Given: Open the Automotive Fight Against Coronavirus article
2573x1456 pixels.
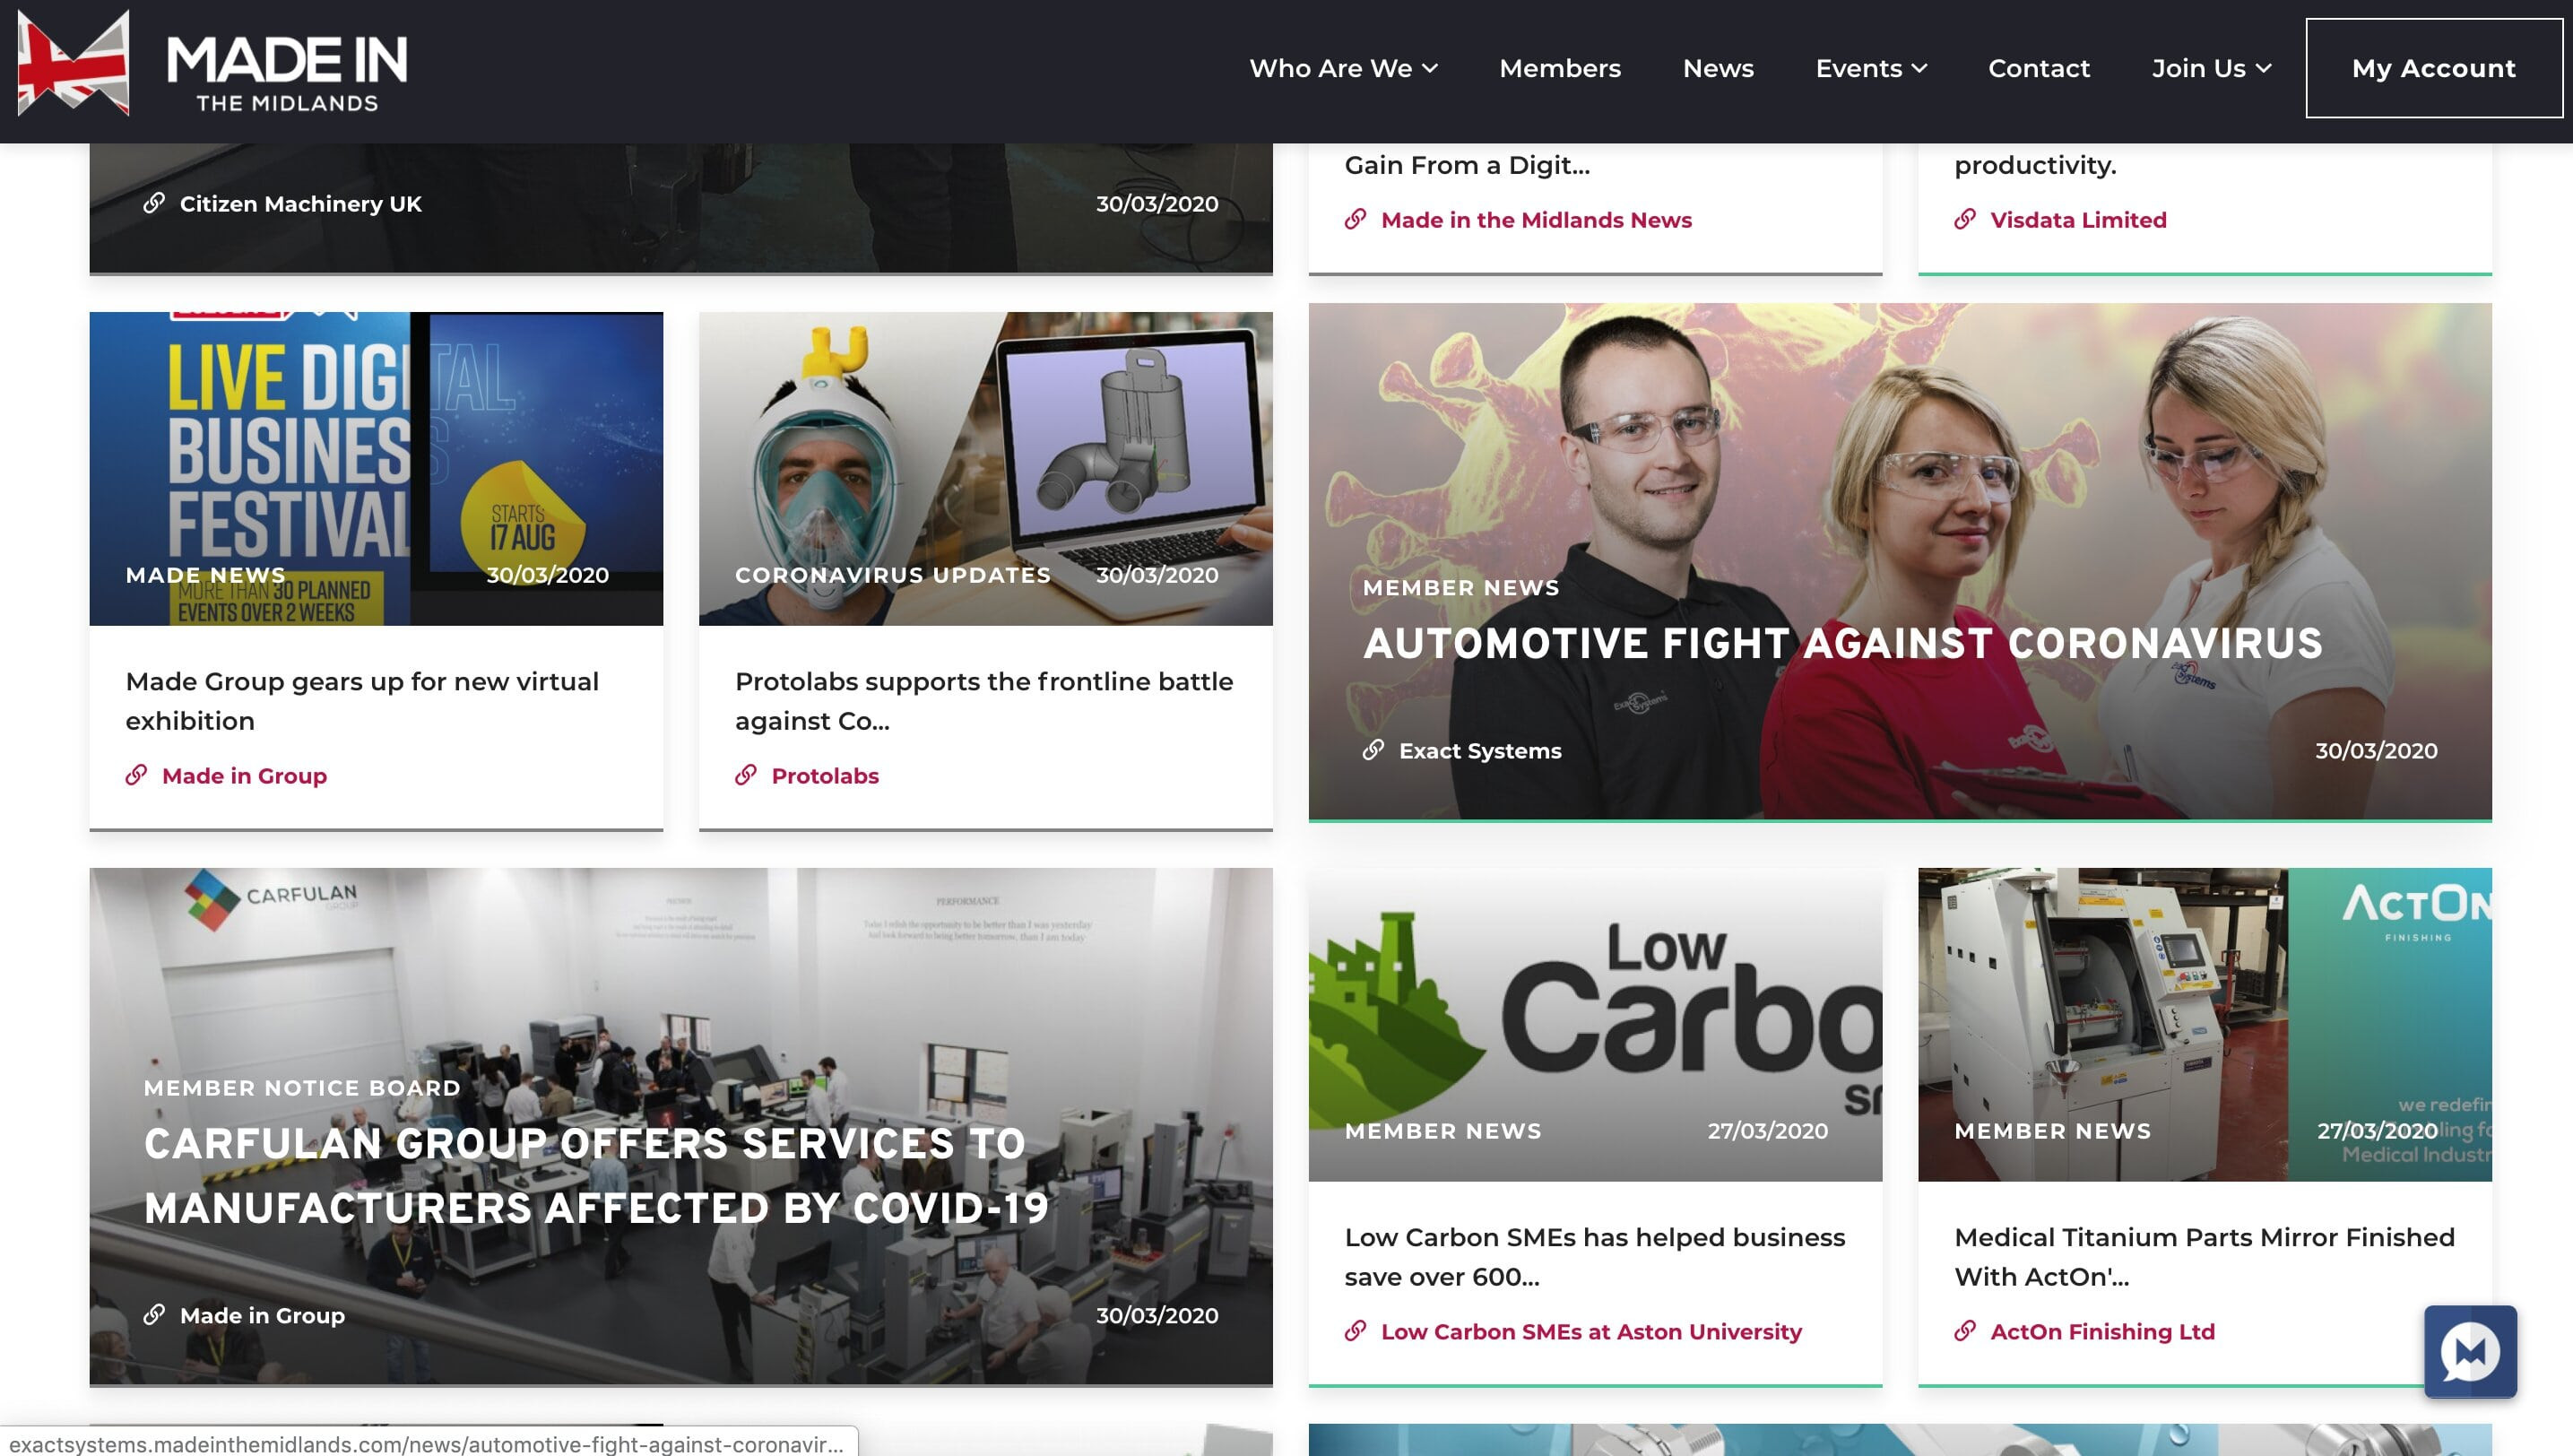Looking at the screenshot, I should 1842,643.
